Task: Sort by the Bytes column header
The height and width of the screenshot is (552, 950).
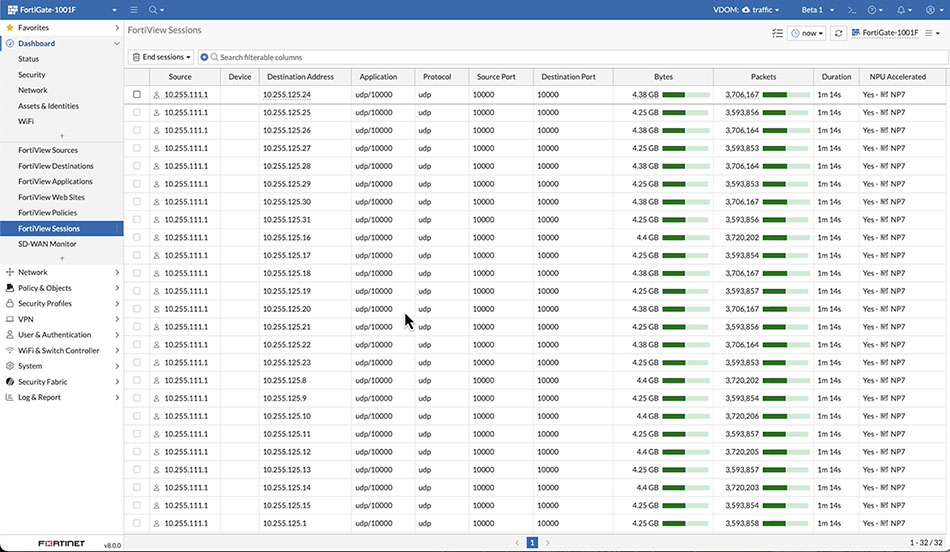Action: point(663,77)
